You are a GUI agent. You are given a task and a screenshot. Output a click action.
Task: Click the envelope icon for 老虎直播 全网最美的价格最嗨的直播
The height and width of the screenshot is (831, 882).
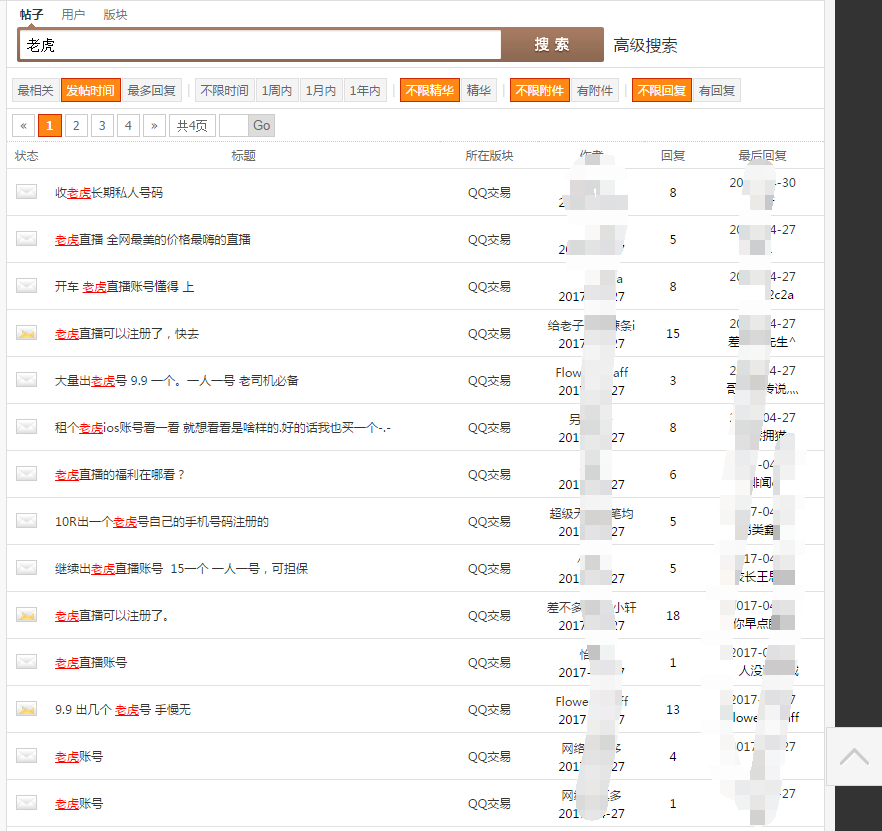coord(26,239)
